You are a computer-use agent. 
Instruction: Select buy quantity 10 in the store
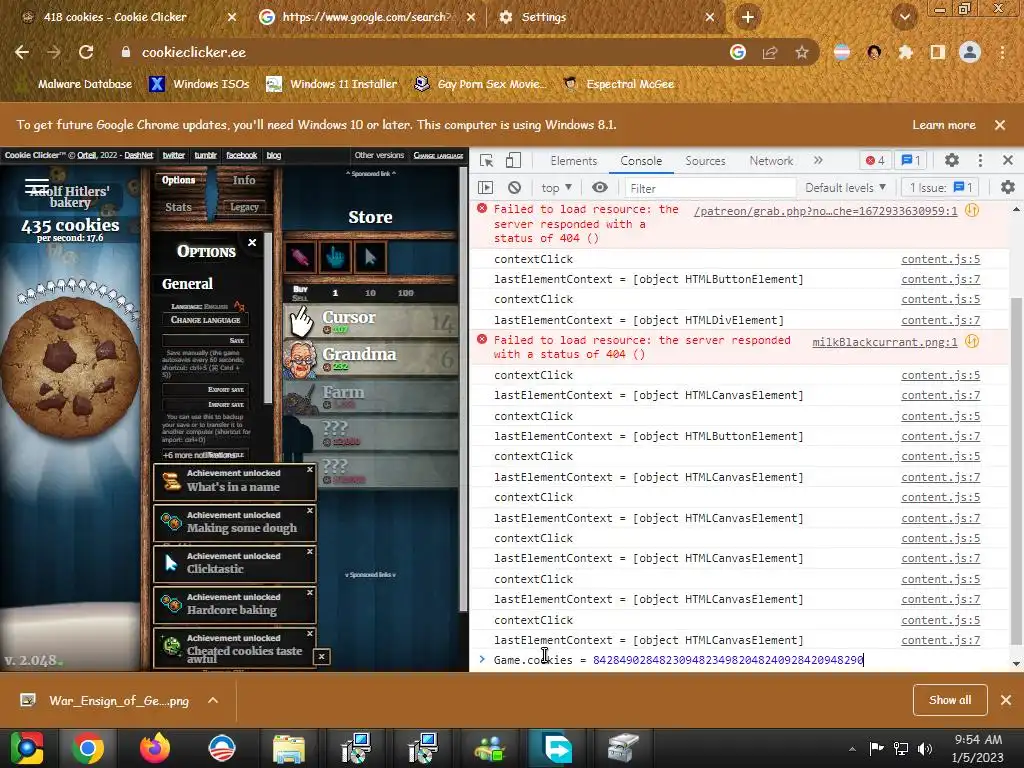pos(370,293)
